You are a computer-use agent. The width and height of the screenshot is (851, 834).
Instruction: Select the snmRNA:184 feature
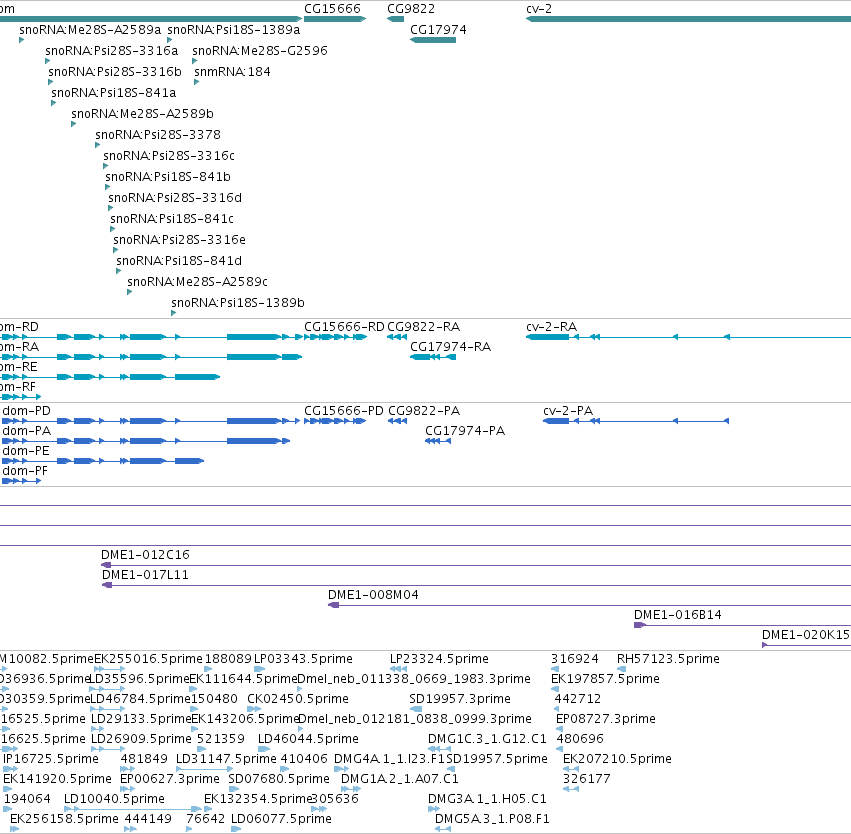196,82
